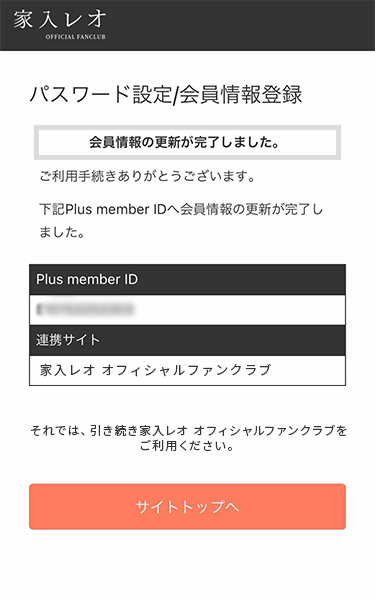Image resolution: width=375 pixels, height=600 pixels.
Task: Click the orange button's サイトトップへ label
Action: (188, 507)
